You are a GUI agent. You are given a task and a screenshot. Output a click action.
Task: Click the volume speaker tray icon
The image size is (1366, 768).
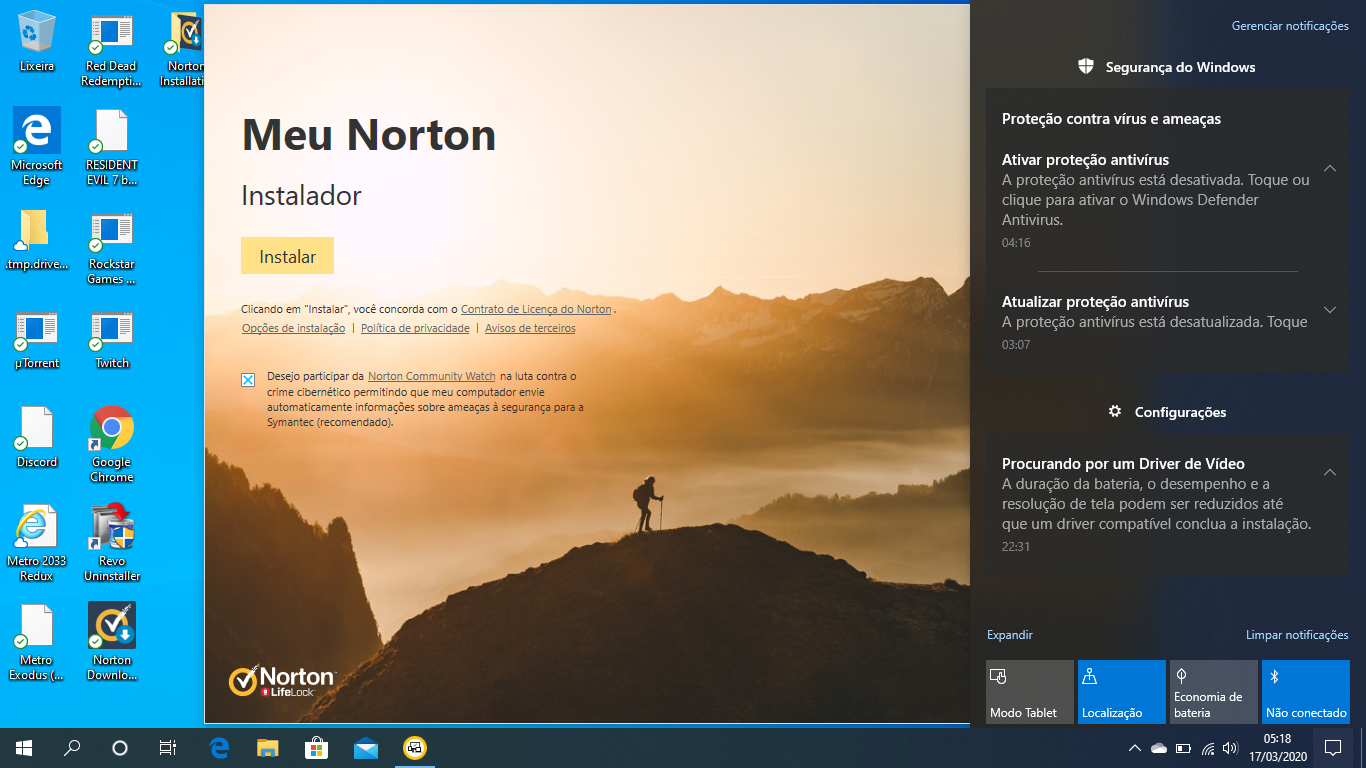point(1230,748)
